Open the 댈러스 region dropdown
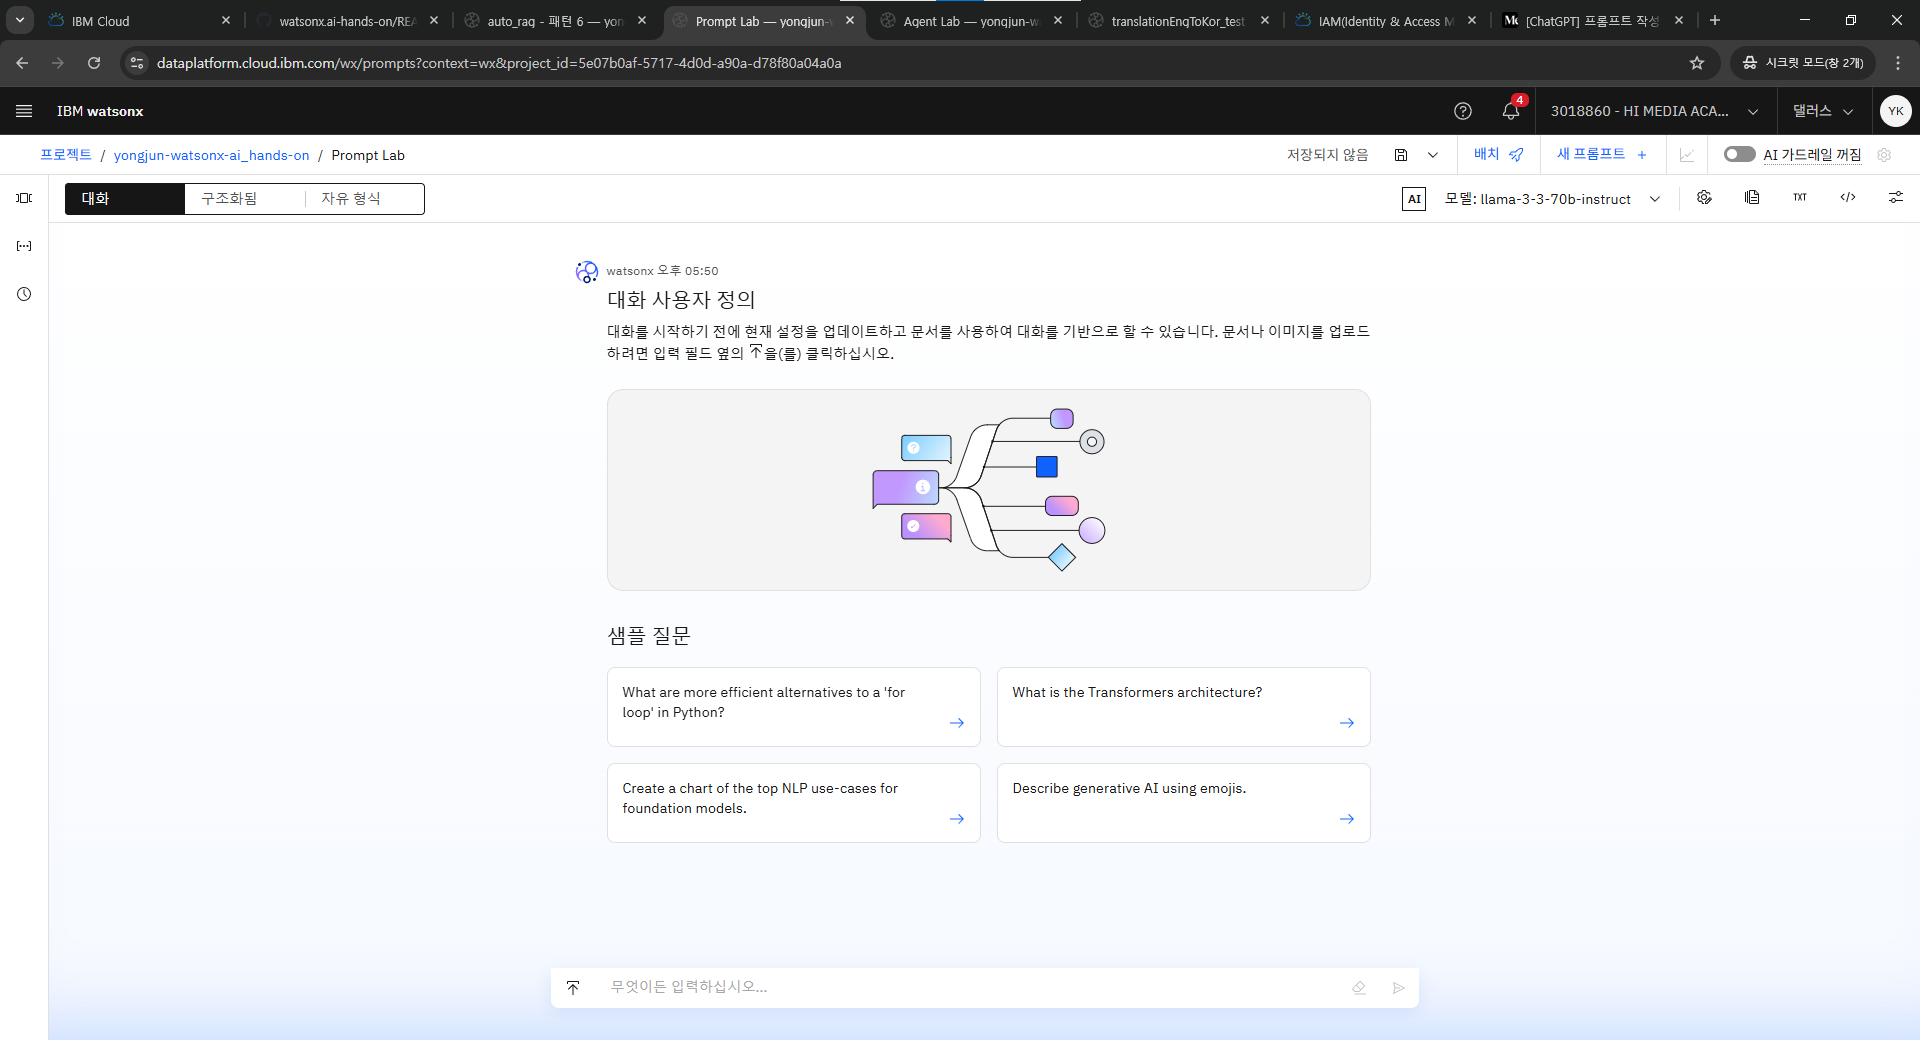The image size is (1920, 1040). (x=1823, y=111)
